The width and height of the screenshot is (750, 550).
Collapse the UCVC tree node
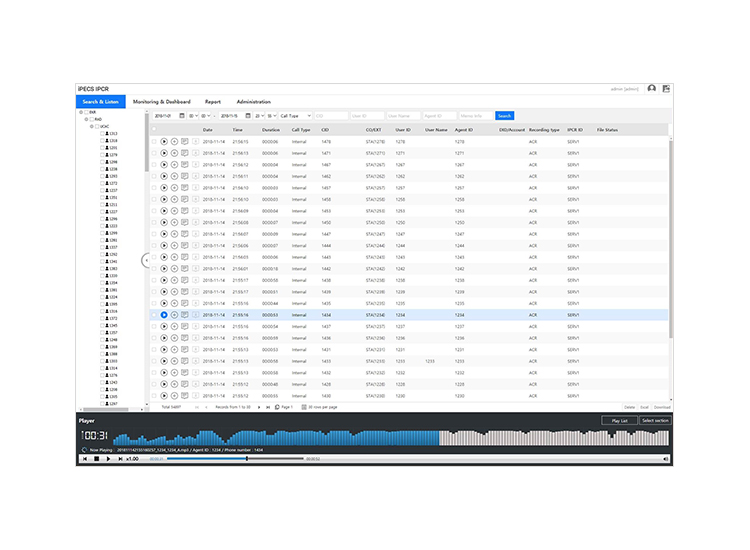point(91,126)
